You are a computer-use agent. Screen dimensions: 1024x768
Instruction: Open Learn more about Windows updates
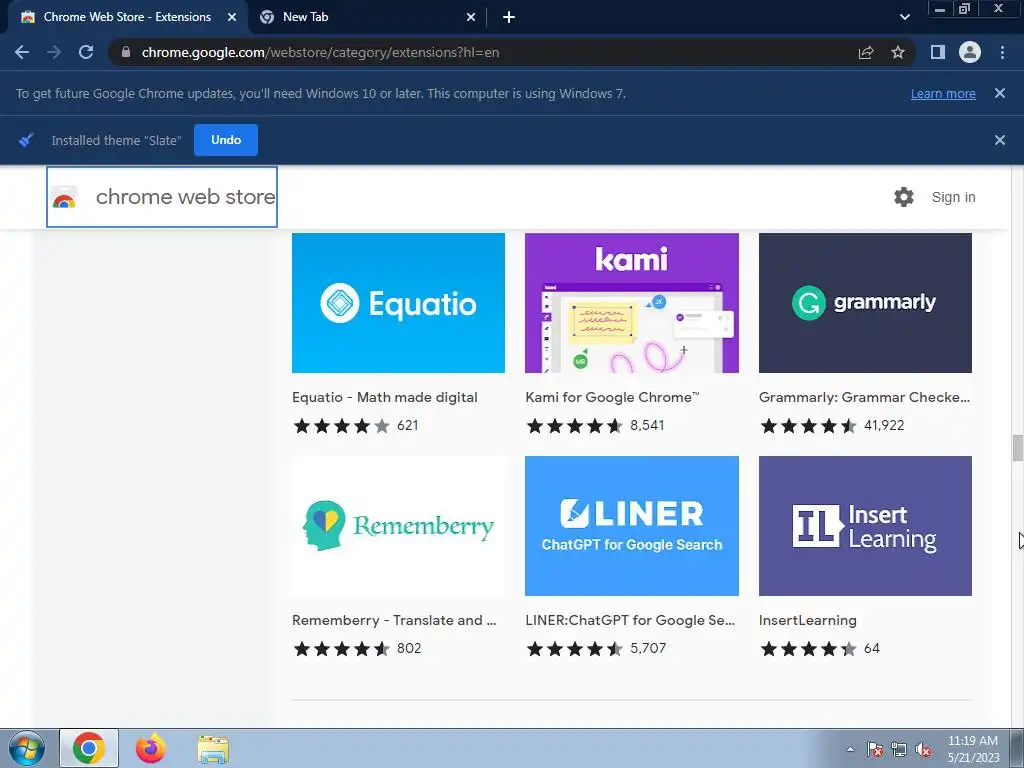coord(943,93)
